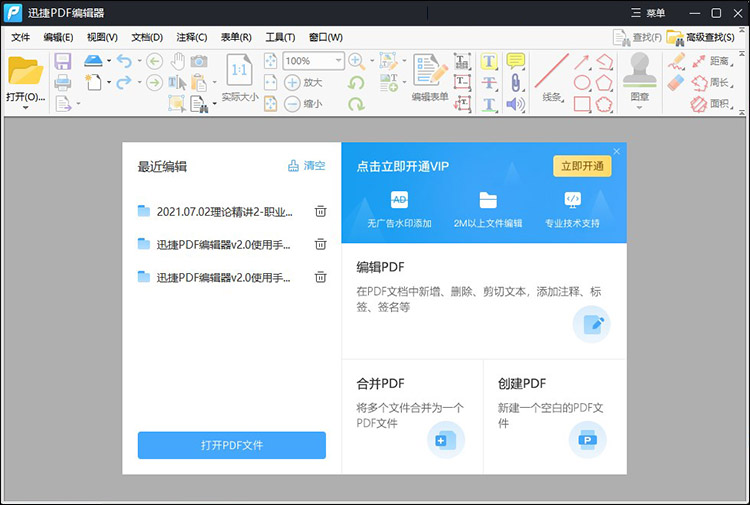750x505 pixels.
Task: Click the 高级查找(S) advanced search button
Action: (701, 37)
